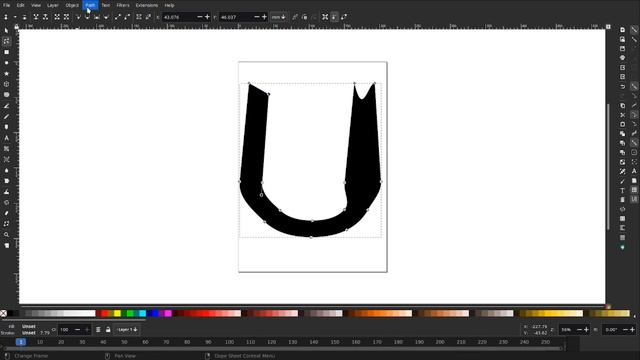Click Undo icon in right command bar
This screenshot has height=360, width=640.
tap(622, 87)
